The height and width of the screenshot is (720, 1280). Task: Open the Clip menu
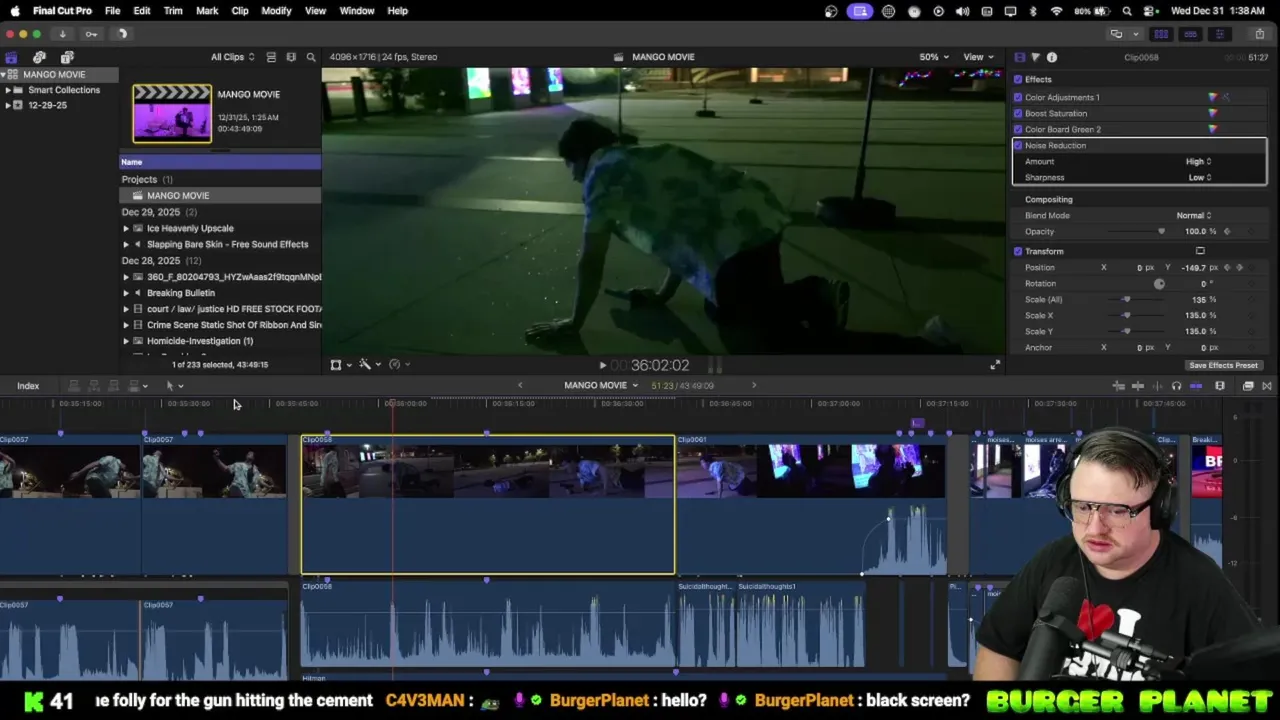240,11
